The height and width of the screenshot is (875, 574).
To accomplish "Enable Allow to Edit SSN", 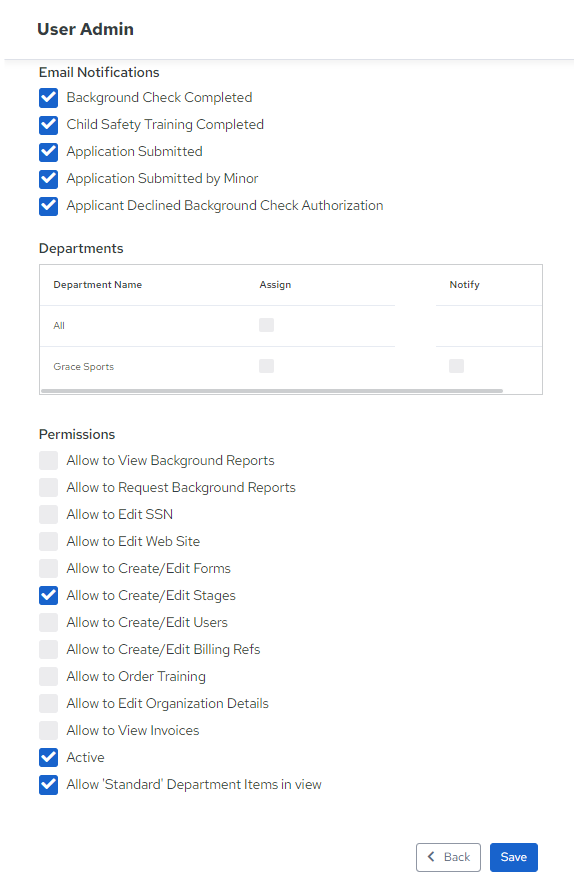I will (x=49, y=515).
